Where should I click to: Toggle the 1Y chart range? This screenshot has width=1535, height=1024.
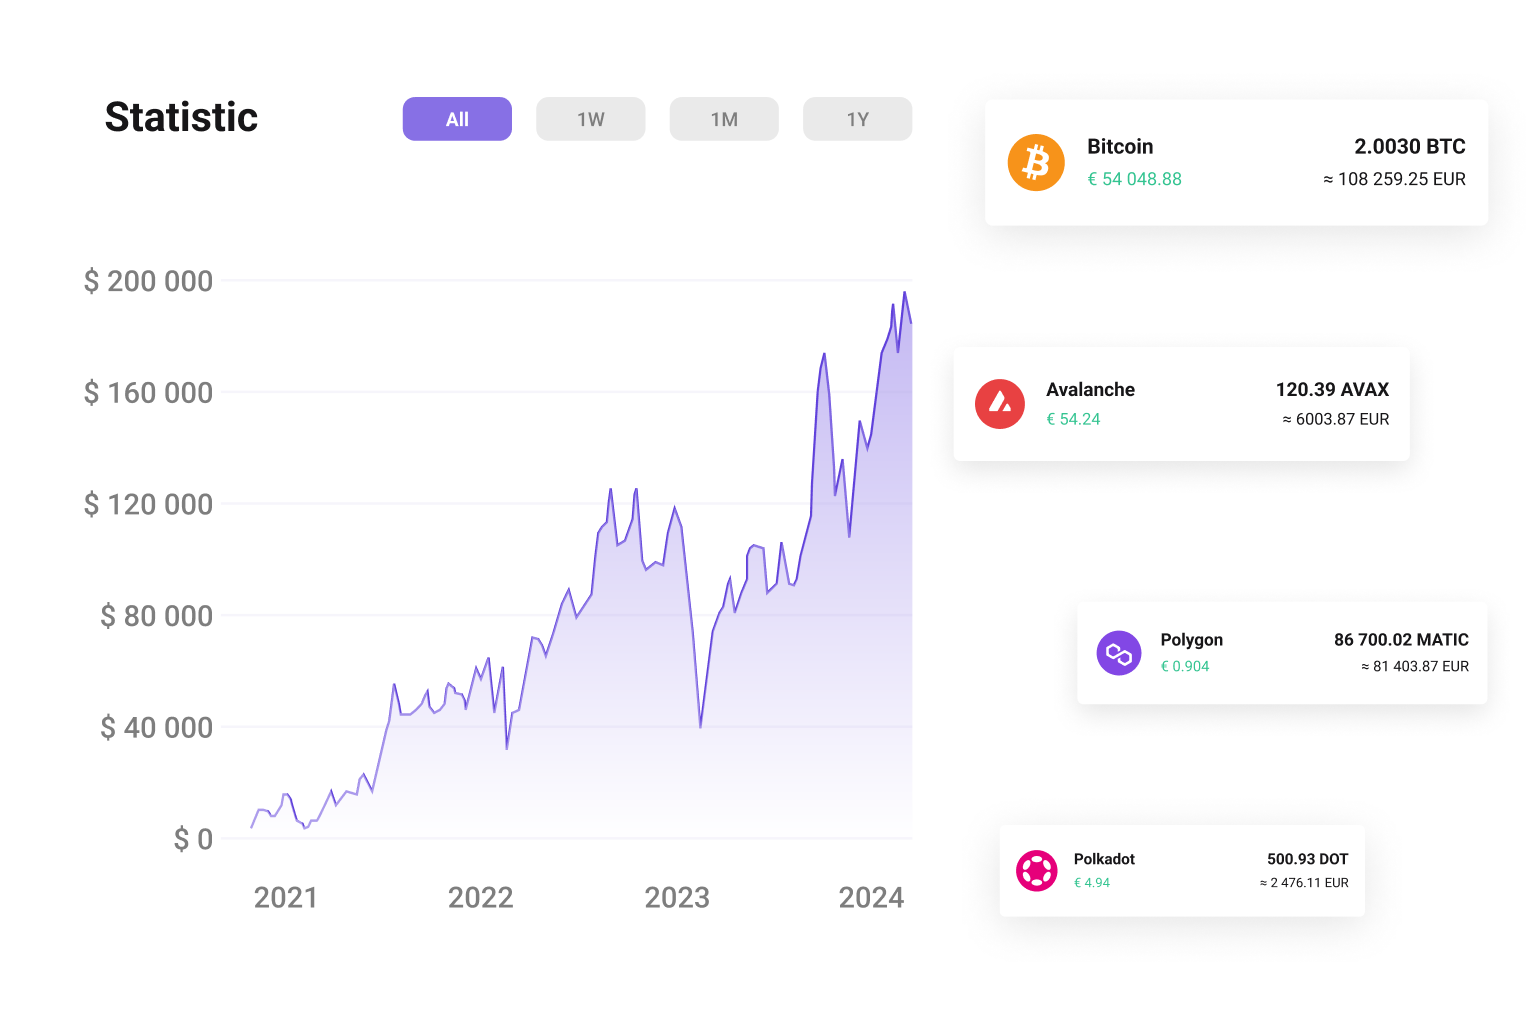point(856,118)
